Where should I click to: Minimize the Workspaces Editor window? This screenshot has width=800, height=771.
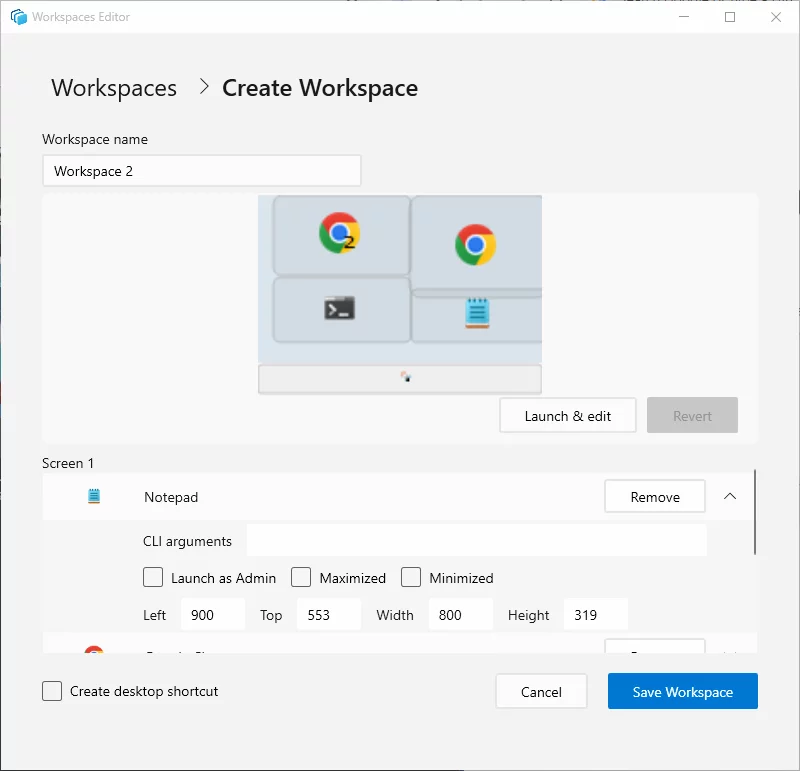click(x=684, y=17)
